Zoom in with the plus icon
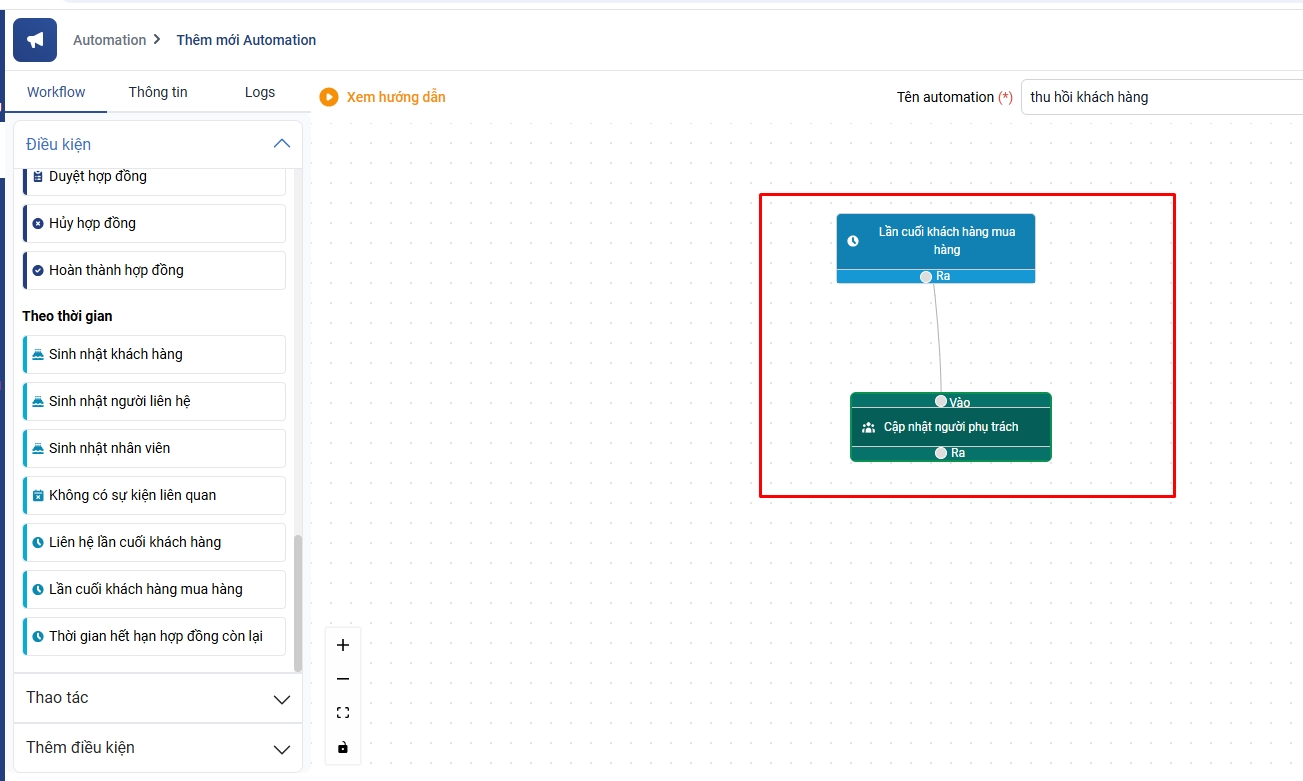Screen dimensions: 1303x781 [x=343, y=645]
